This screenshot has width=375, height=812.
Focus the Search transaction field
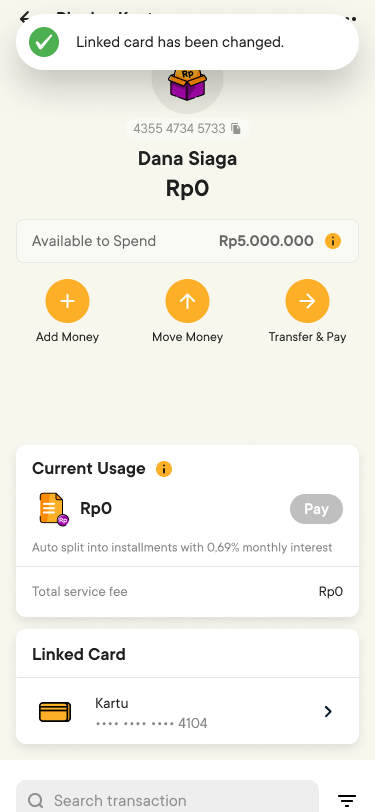click(167, 800)
